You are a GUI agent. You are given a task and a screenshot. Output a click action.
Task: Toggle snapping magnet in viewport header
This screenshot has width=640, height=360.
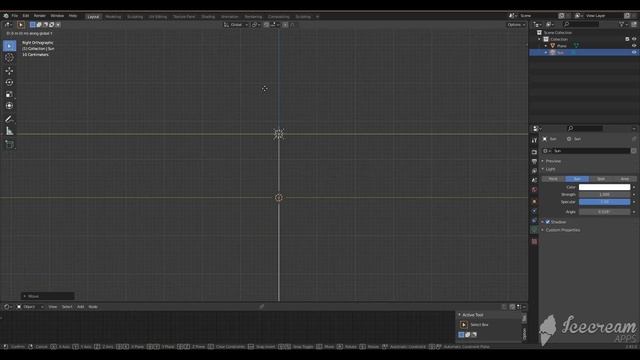tap(267, 25)
